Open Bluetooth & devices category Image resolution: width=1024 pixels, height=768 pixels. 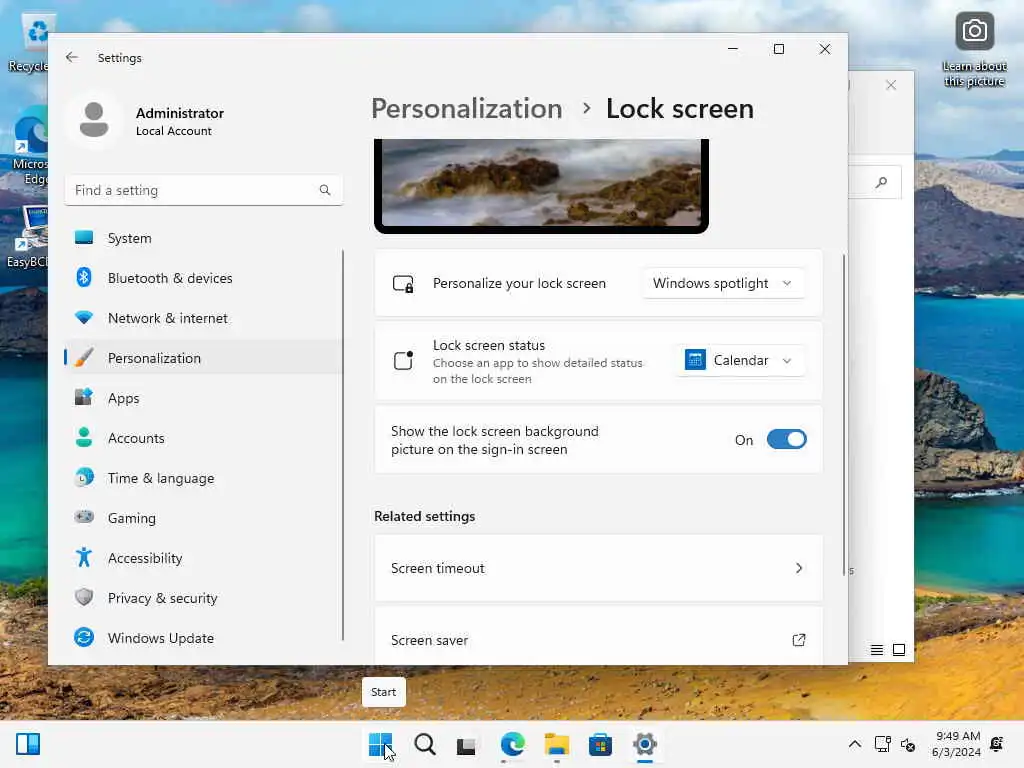[203, 278]
